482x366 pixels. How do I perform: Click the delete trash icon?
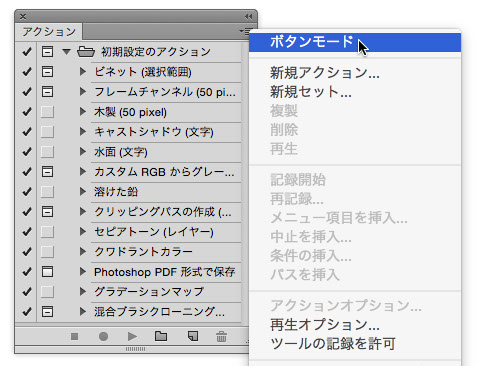click(221, 336)
